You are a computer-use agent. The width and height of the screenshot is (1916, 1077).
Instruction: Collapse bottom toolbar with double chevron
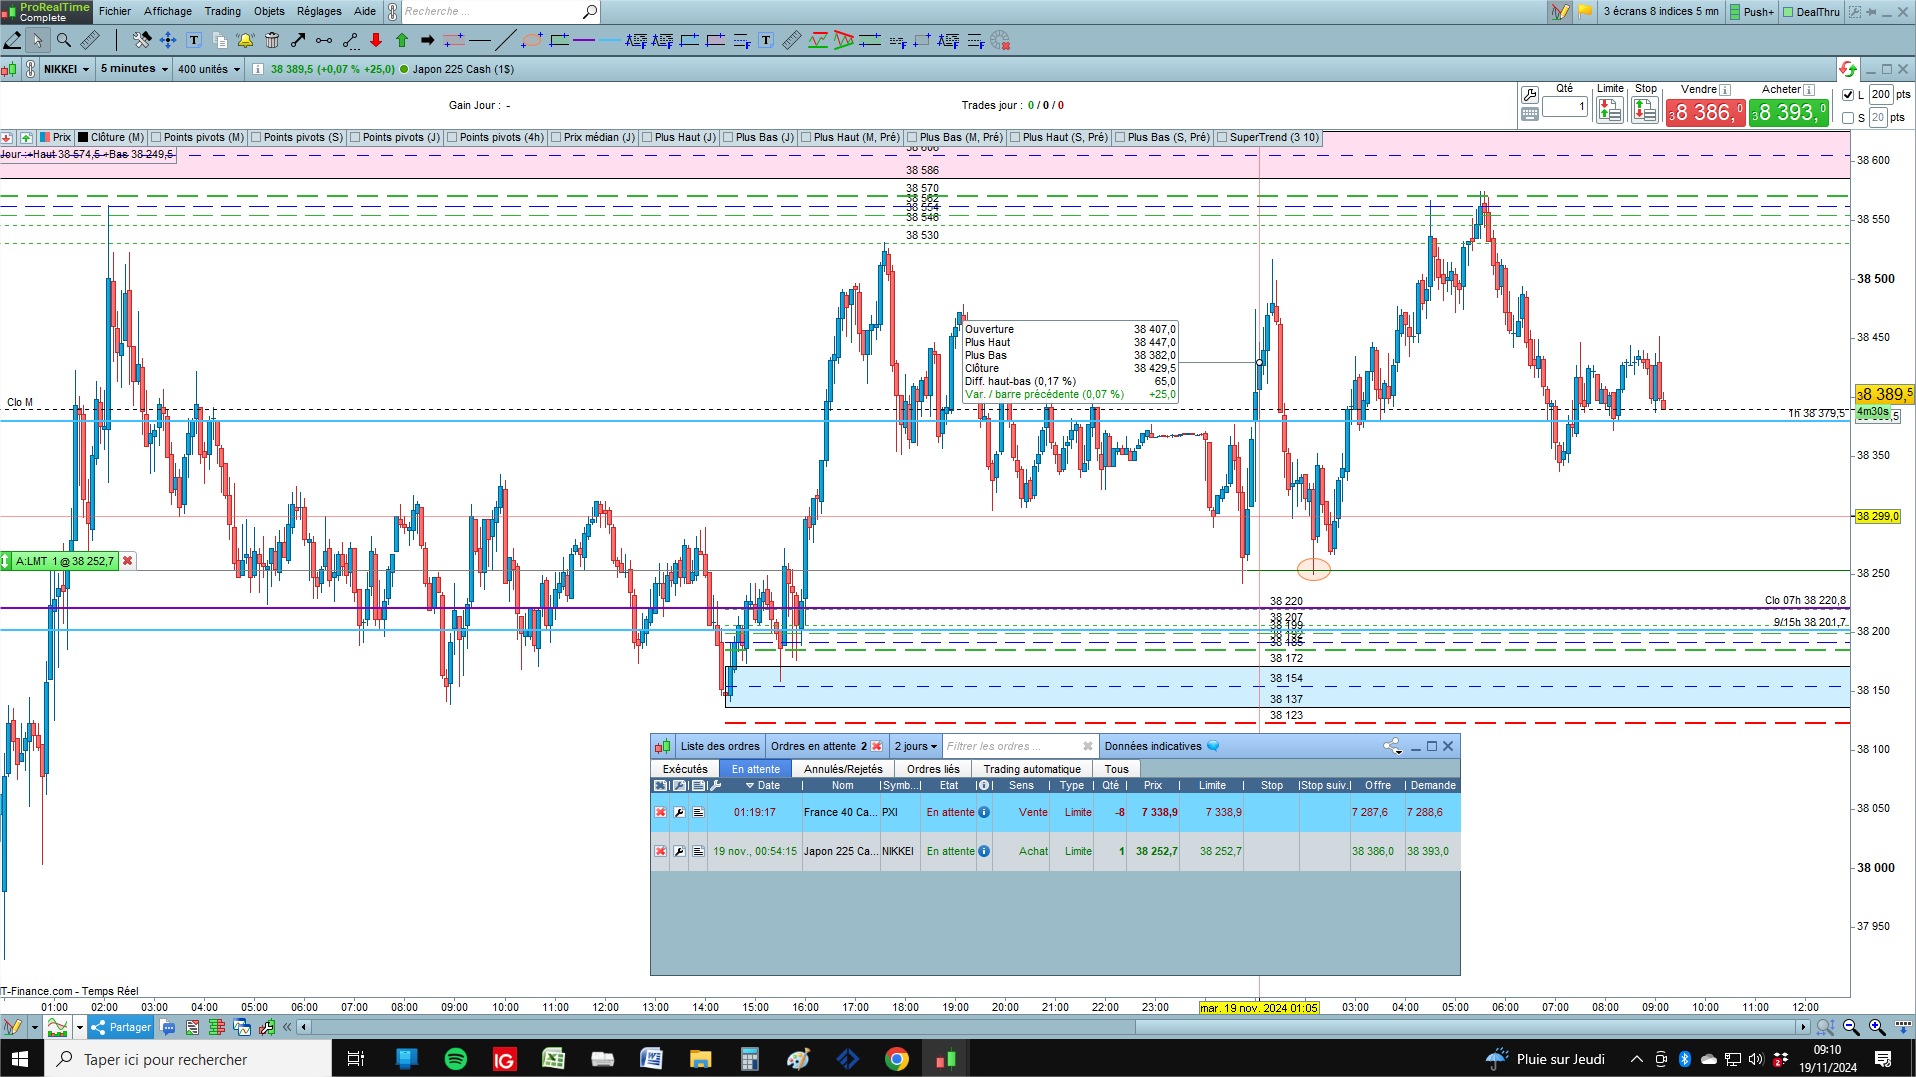click(287, 1027)
